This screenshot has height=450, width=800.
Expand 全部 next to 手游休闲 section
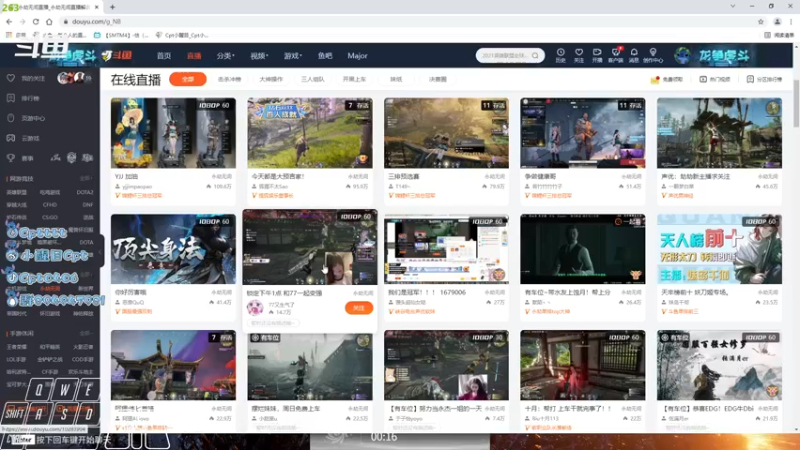point(86,333)
